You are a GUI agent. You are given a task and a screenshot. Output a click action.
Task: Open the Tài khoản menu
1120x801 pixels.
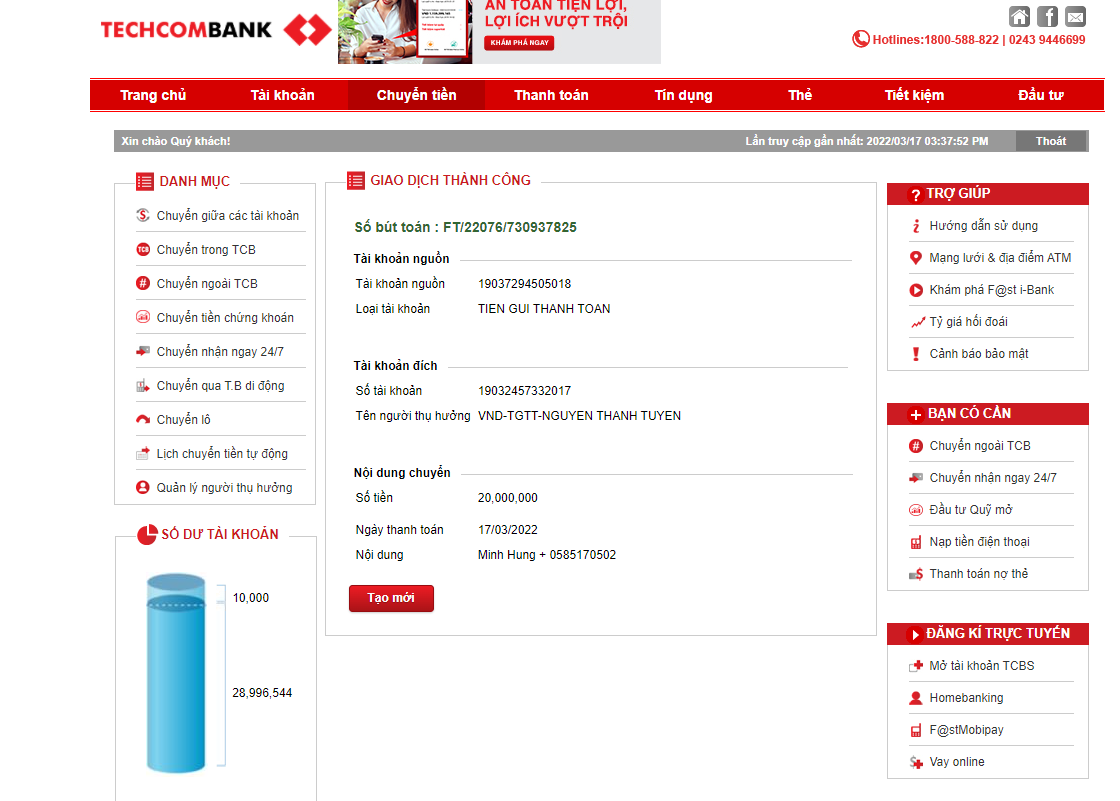[x=282, y=95]
